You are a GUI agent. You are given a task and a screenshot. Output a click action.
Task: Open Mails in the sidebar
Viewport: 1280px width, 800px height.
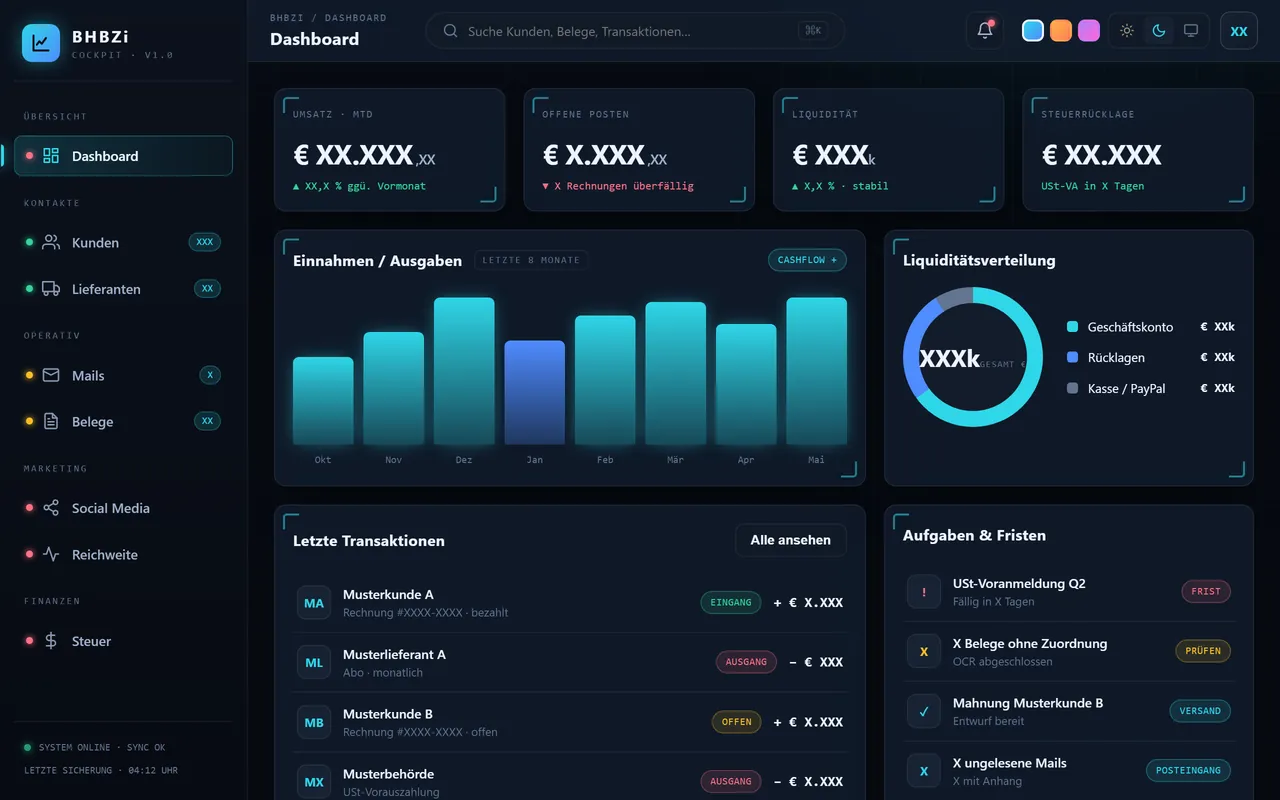[x=123, y=375]
